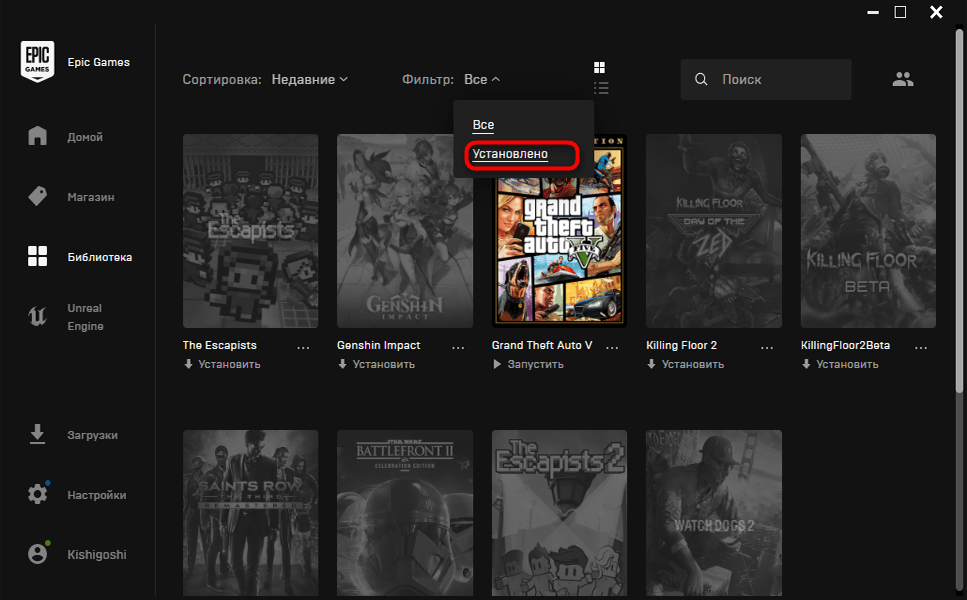
Task: Switch library to grid view icon
Action: 599,67
